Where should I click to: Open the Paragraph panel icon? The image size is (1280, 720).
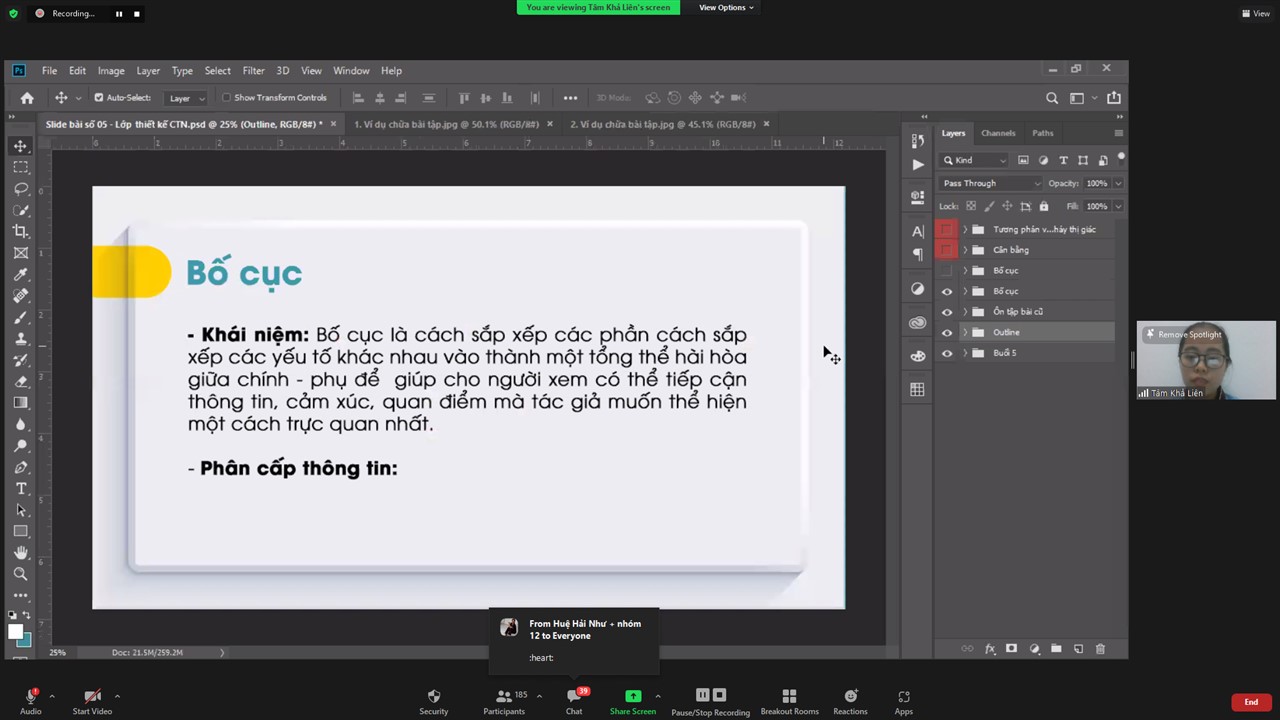click(x=918, y=254)
